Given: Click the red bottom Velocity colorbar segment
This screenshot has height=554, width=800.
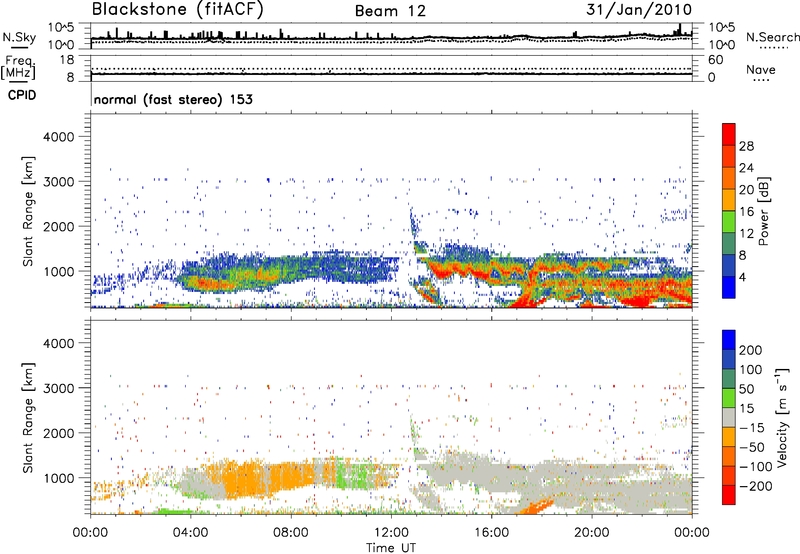Looking at the screenshot, I should click(729, 495).
